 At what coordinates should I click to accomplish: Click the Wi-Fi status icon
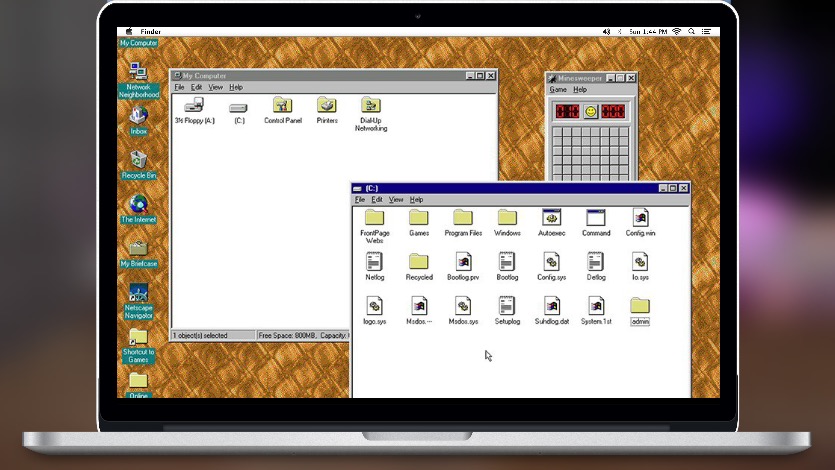tap(677, 31)
